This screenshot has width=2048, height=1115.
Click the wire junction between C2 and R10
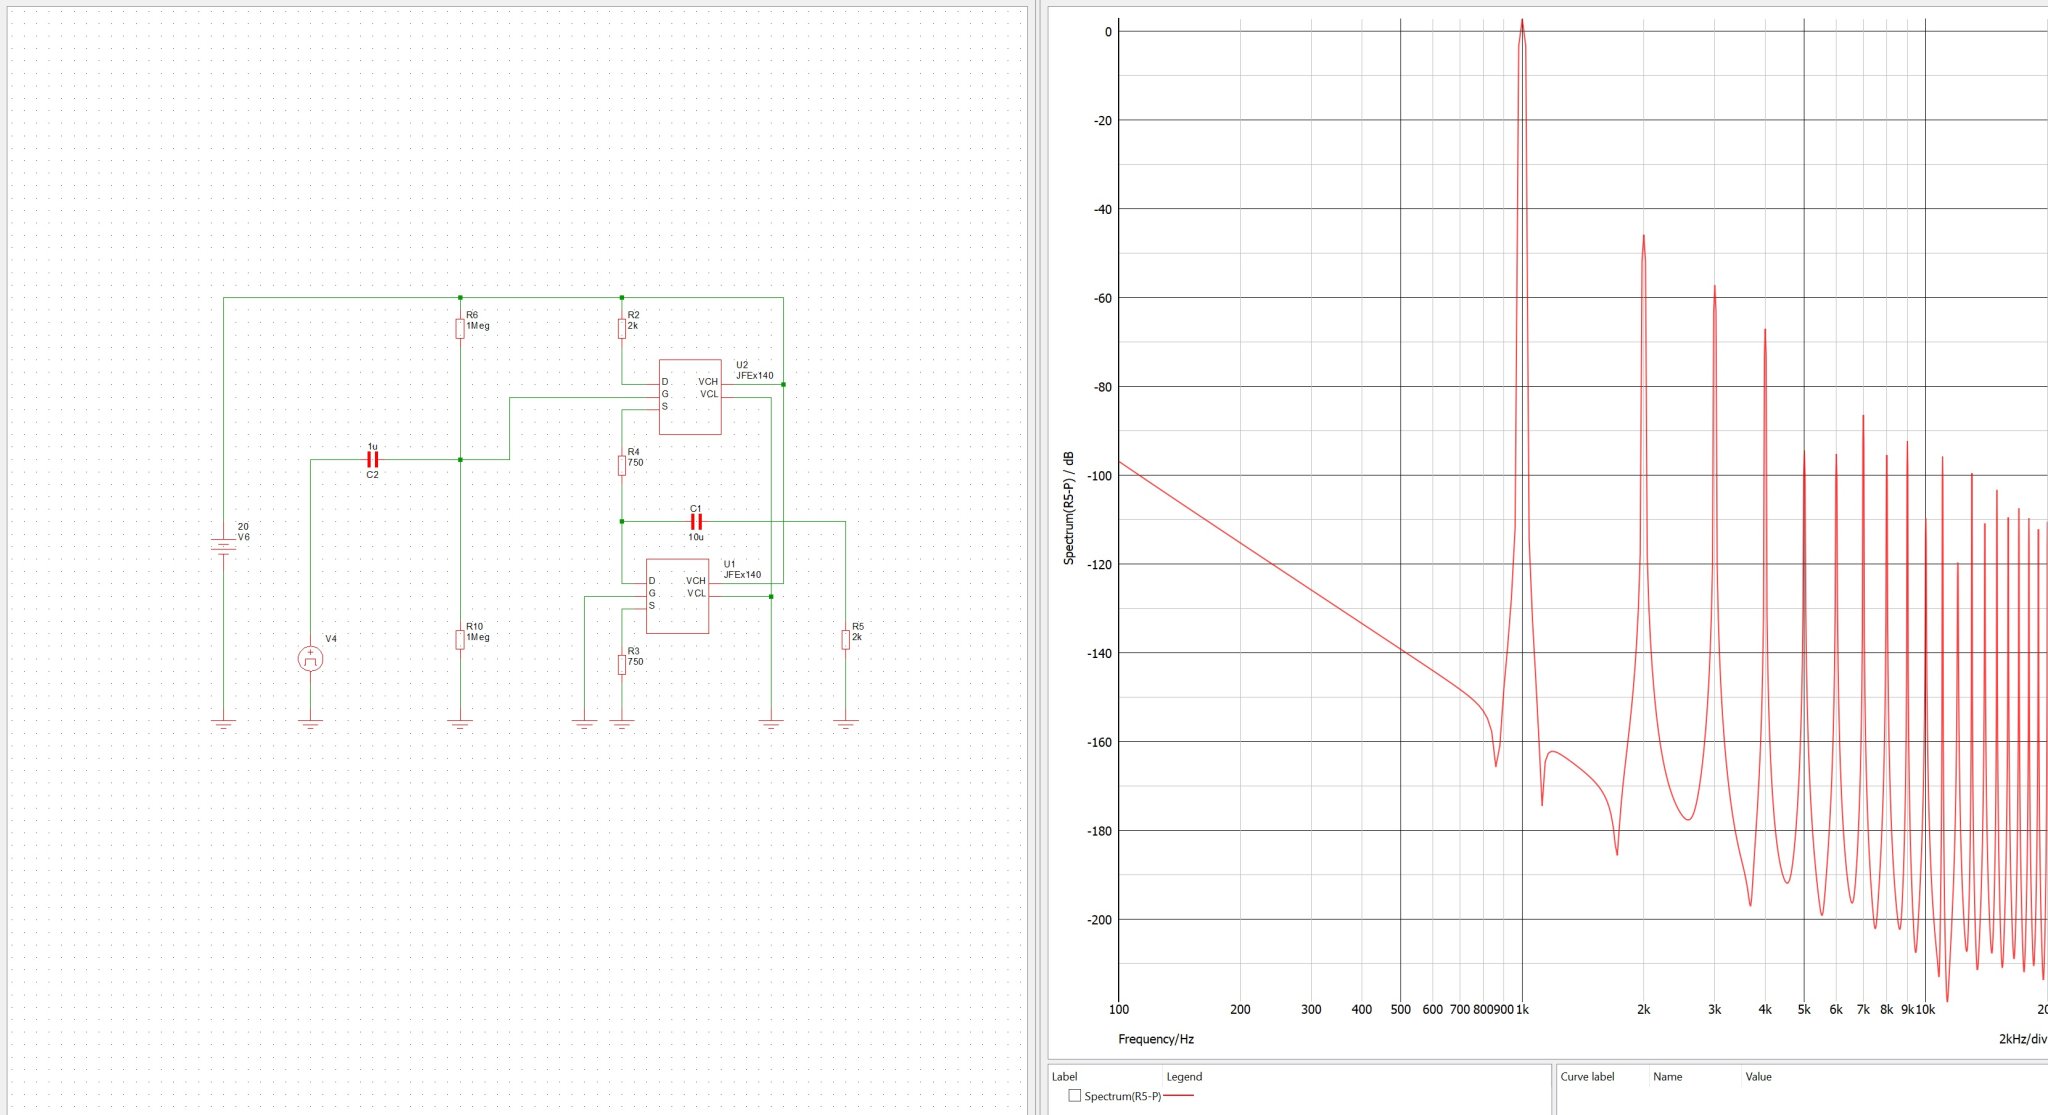point(460,460)
